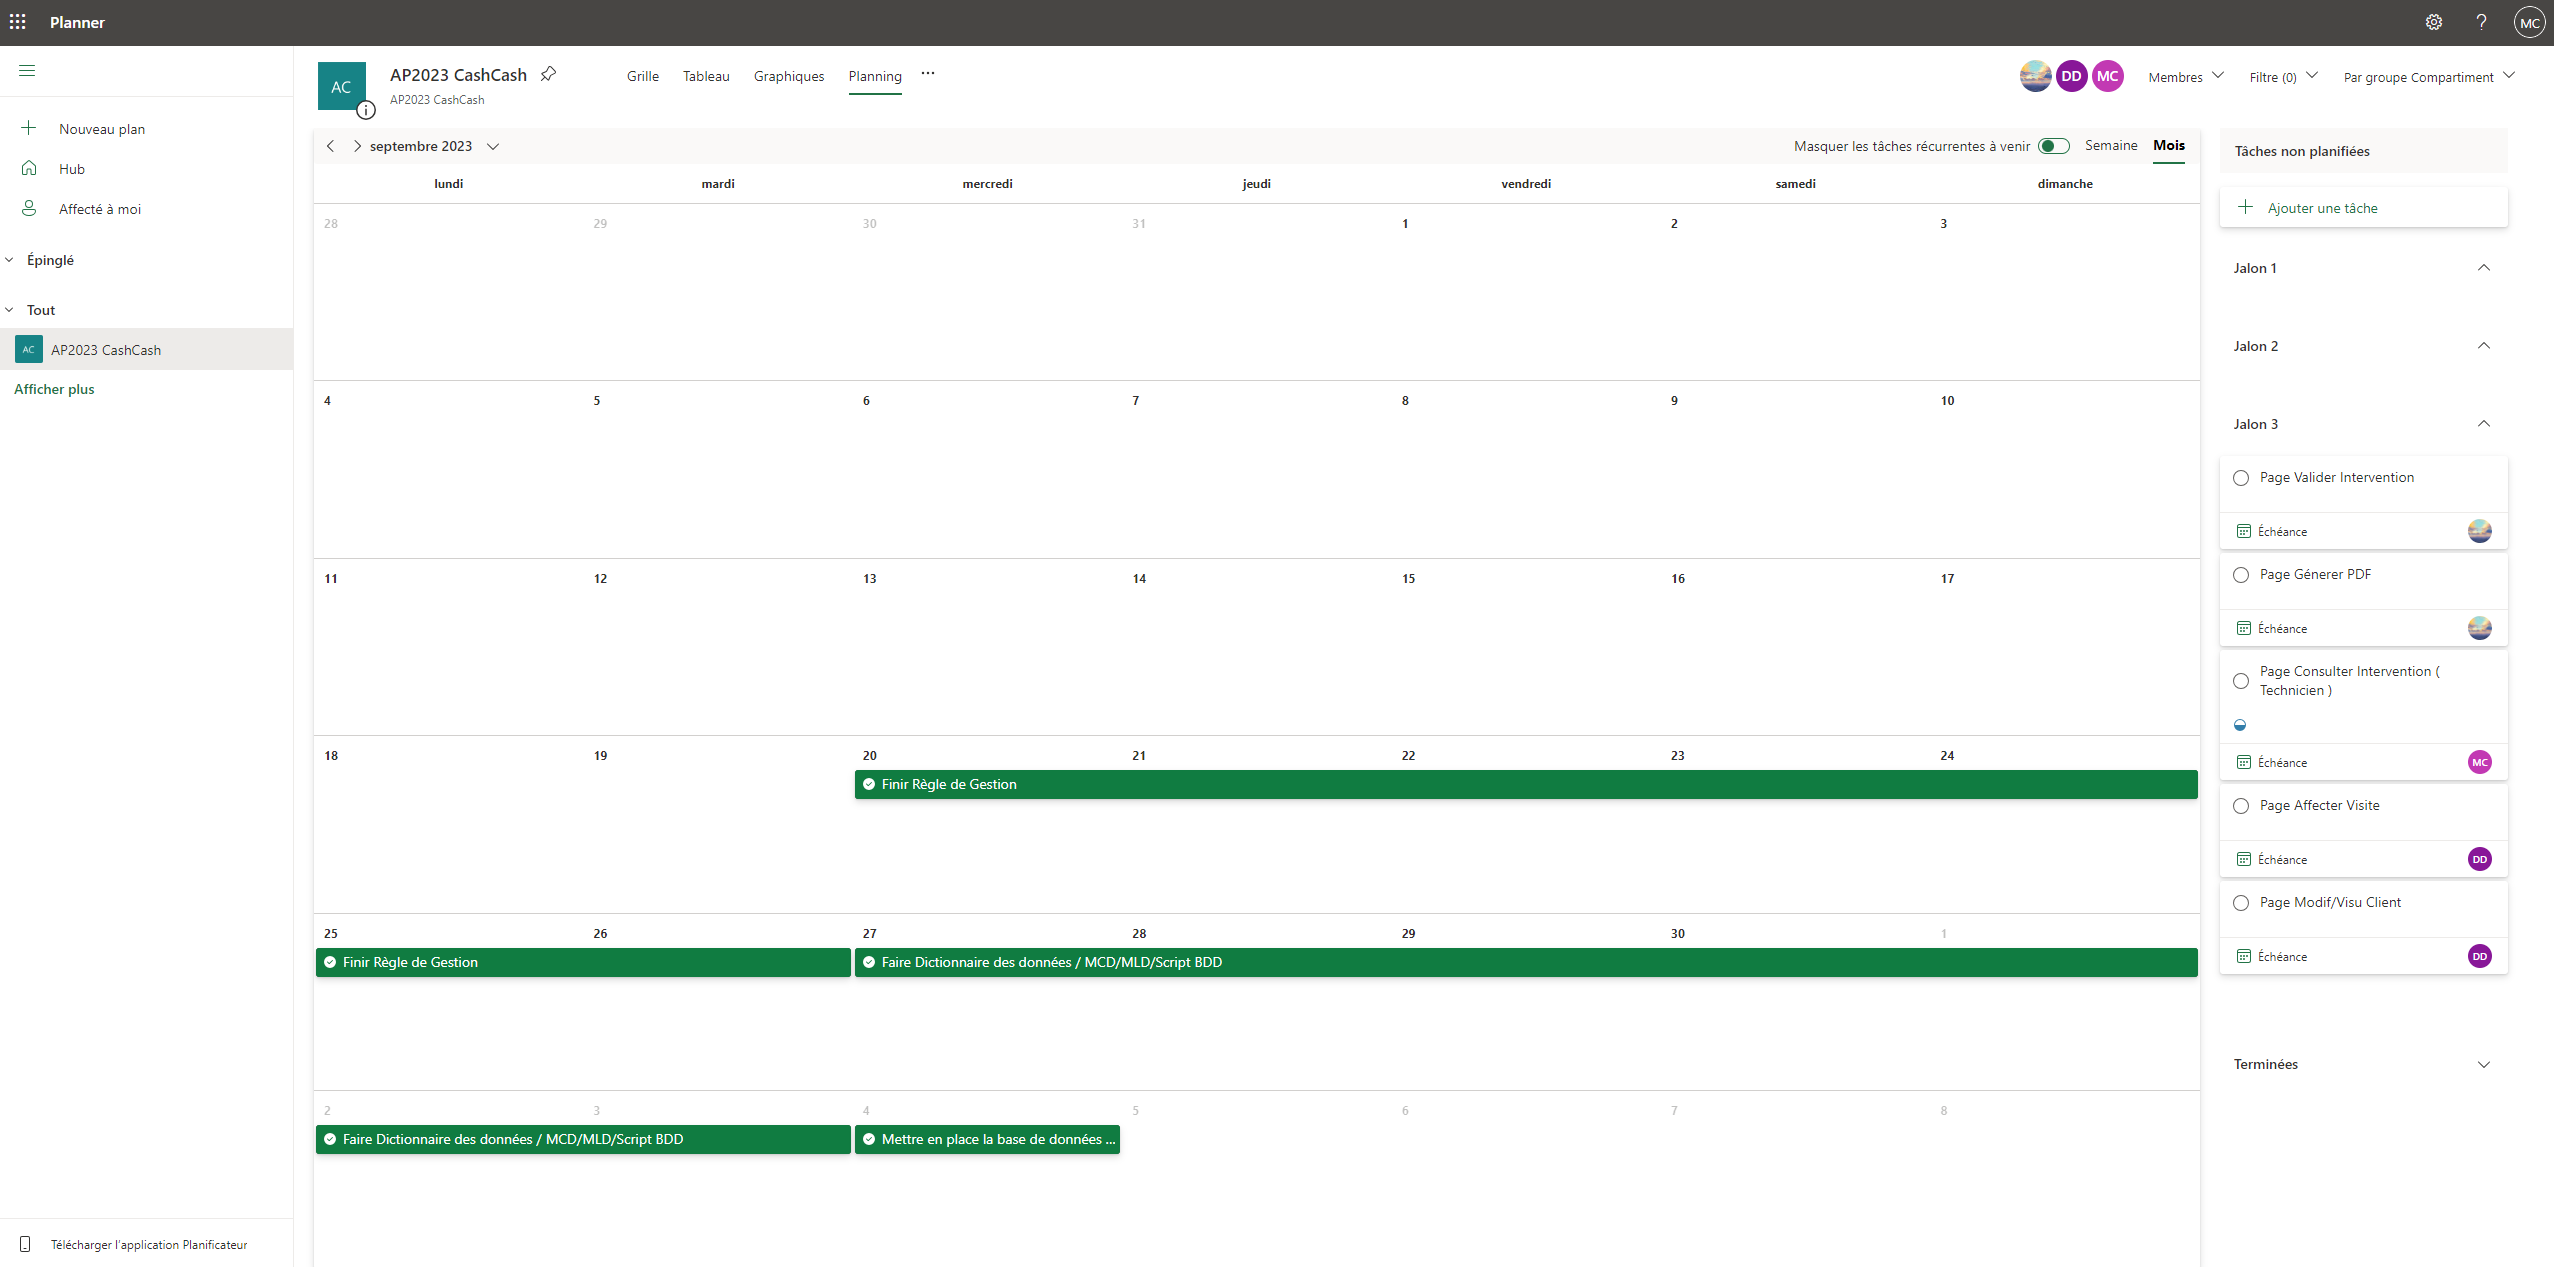Go to previous month arrow
The width and height of the screenshot is (2554, 1267).
[331, 146]
